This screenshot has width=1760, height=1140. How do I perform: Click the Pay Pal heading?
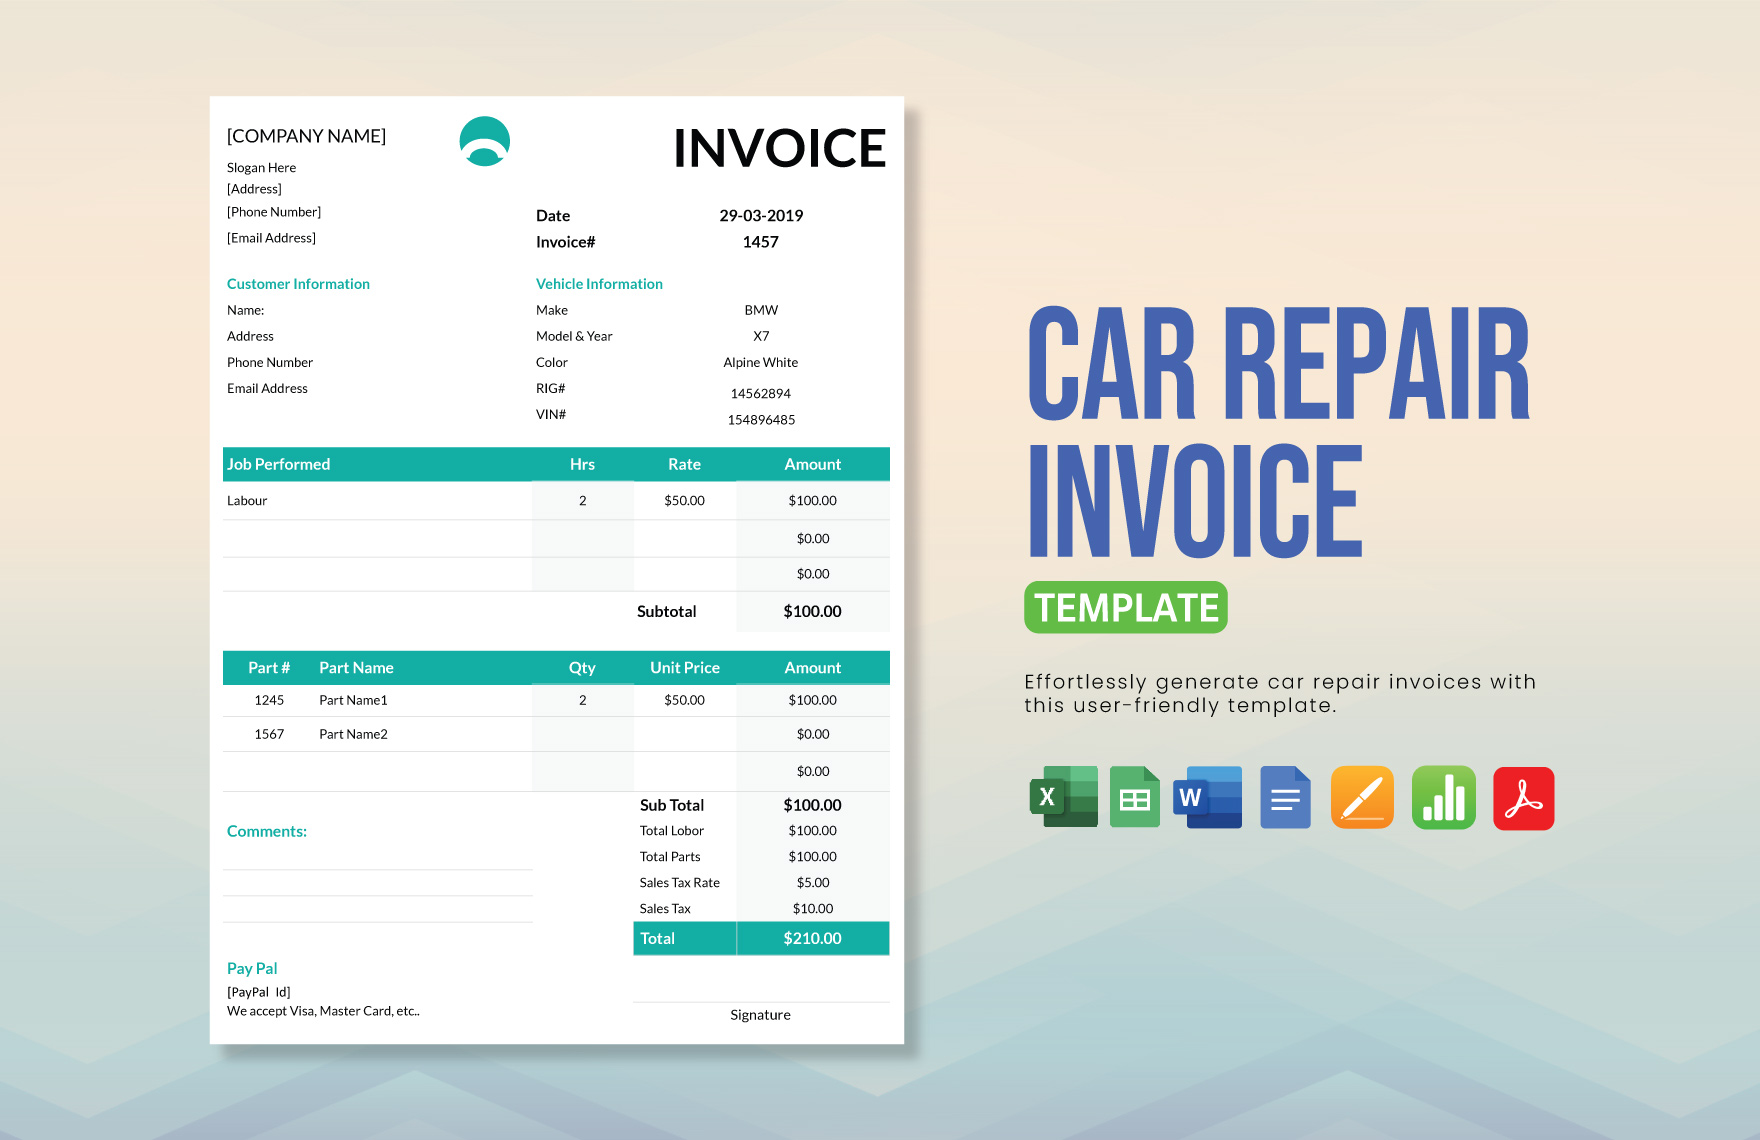click(252, 968)
